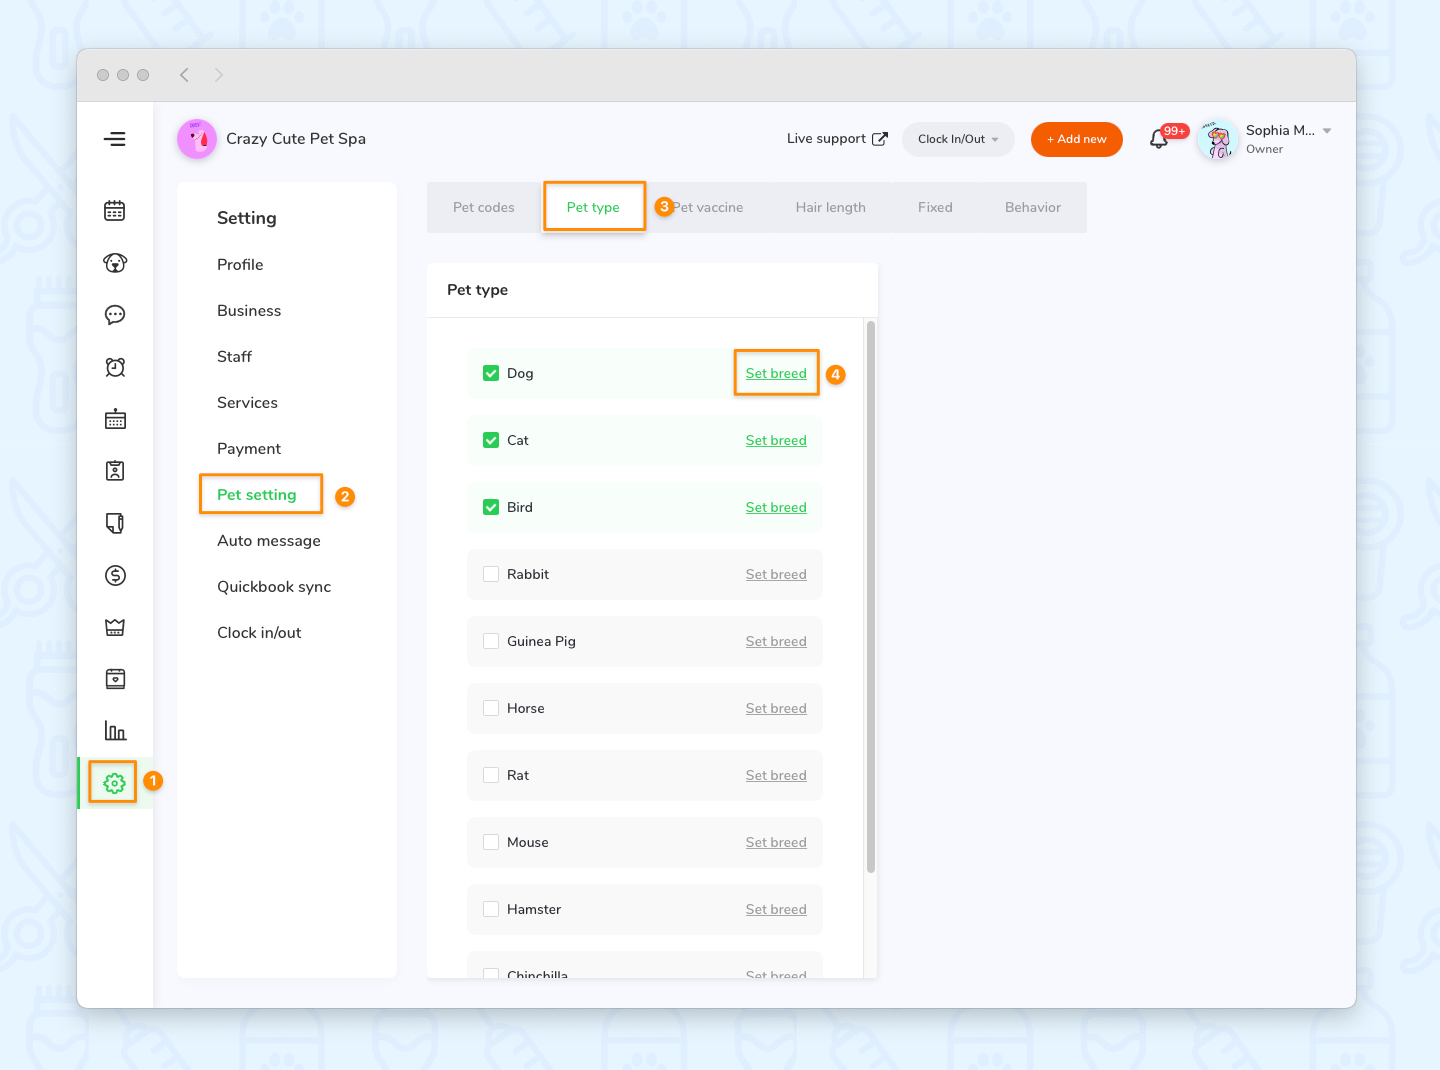Click Set breed for Guinea Pig
The width and height of the screenshot is (1440, 1070).
[776, 641]
